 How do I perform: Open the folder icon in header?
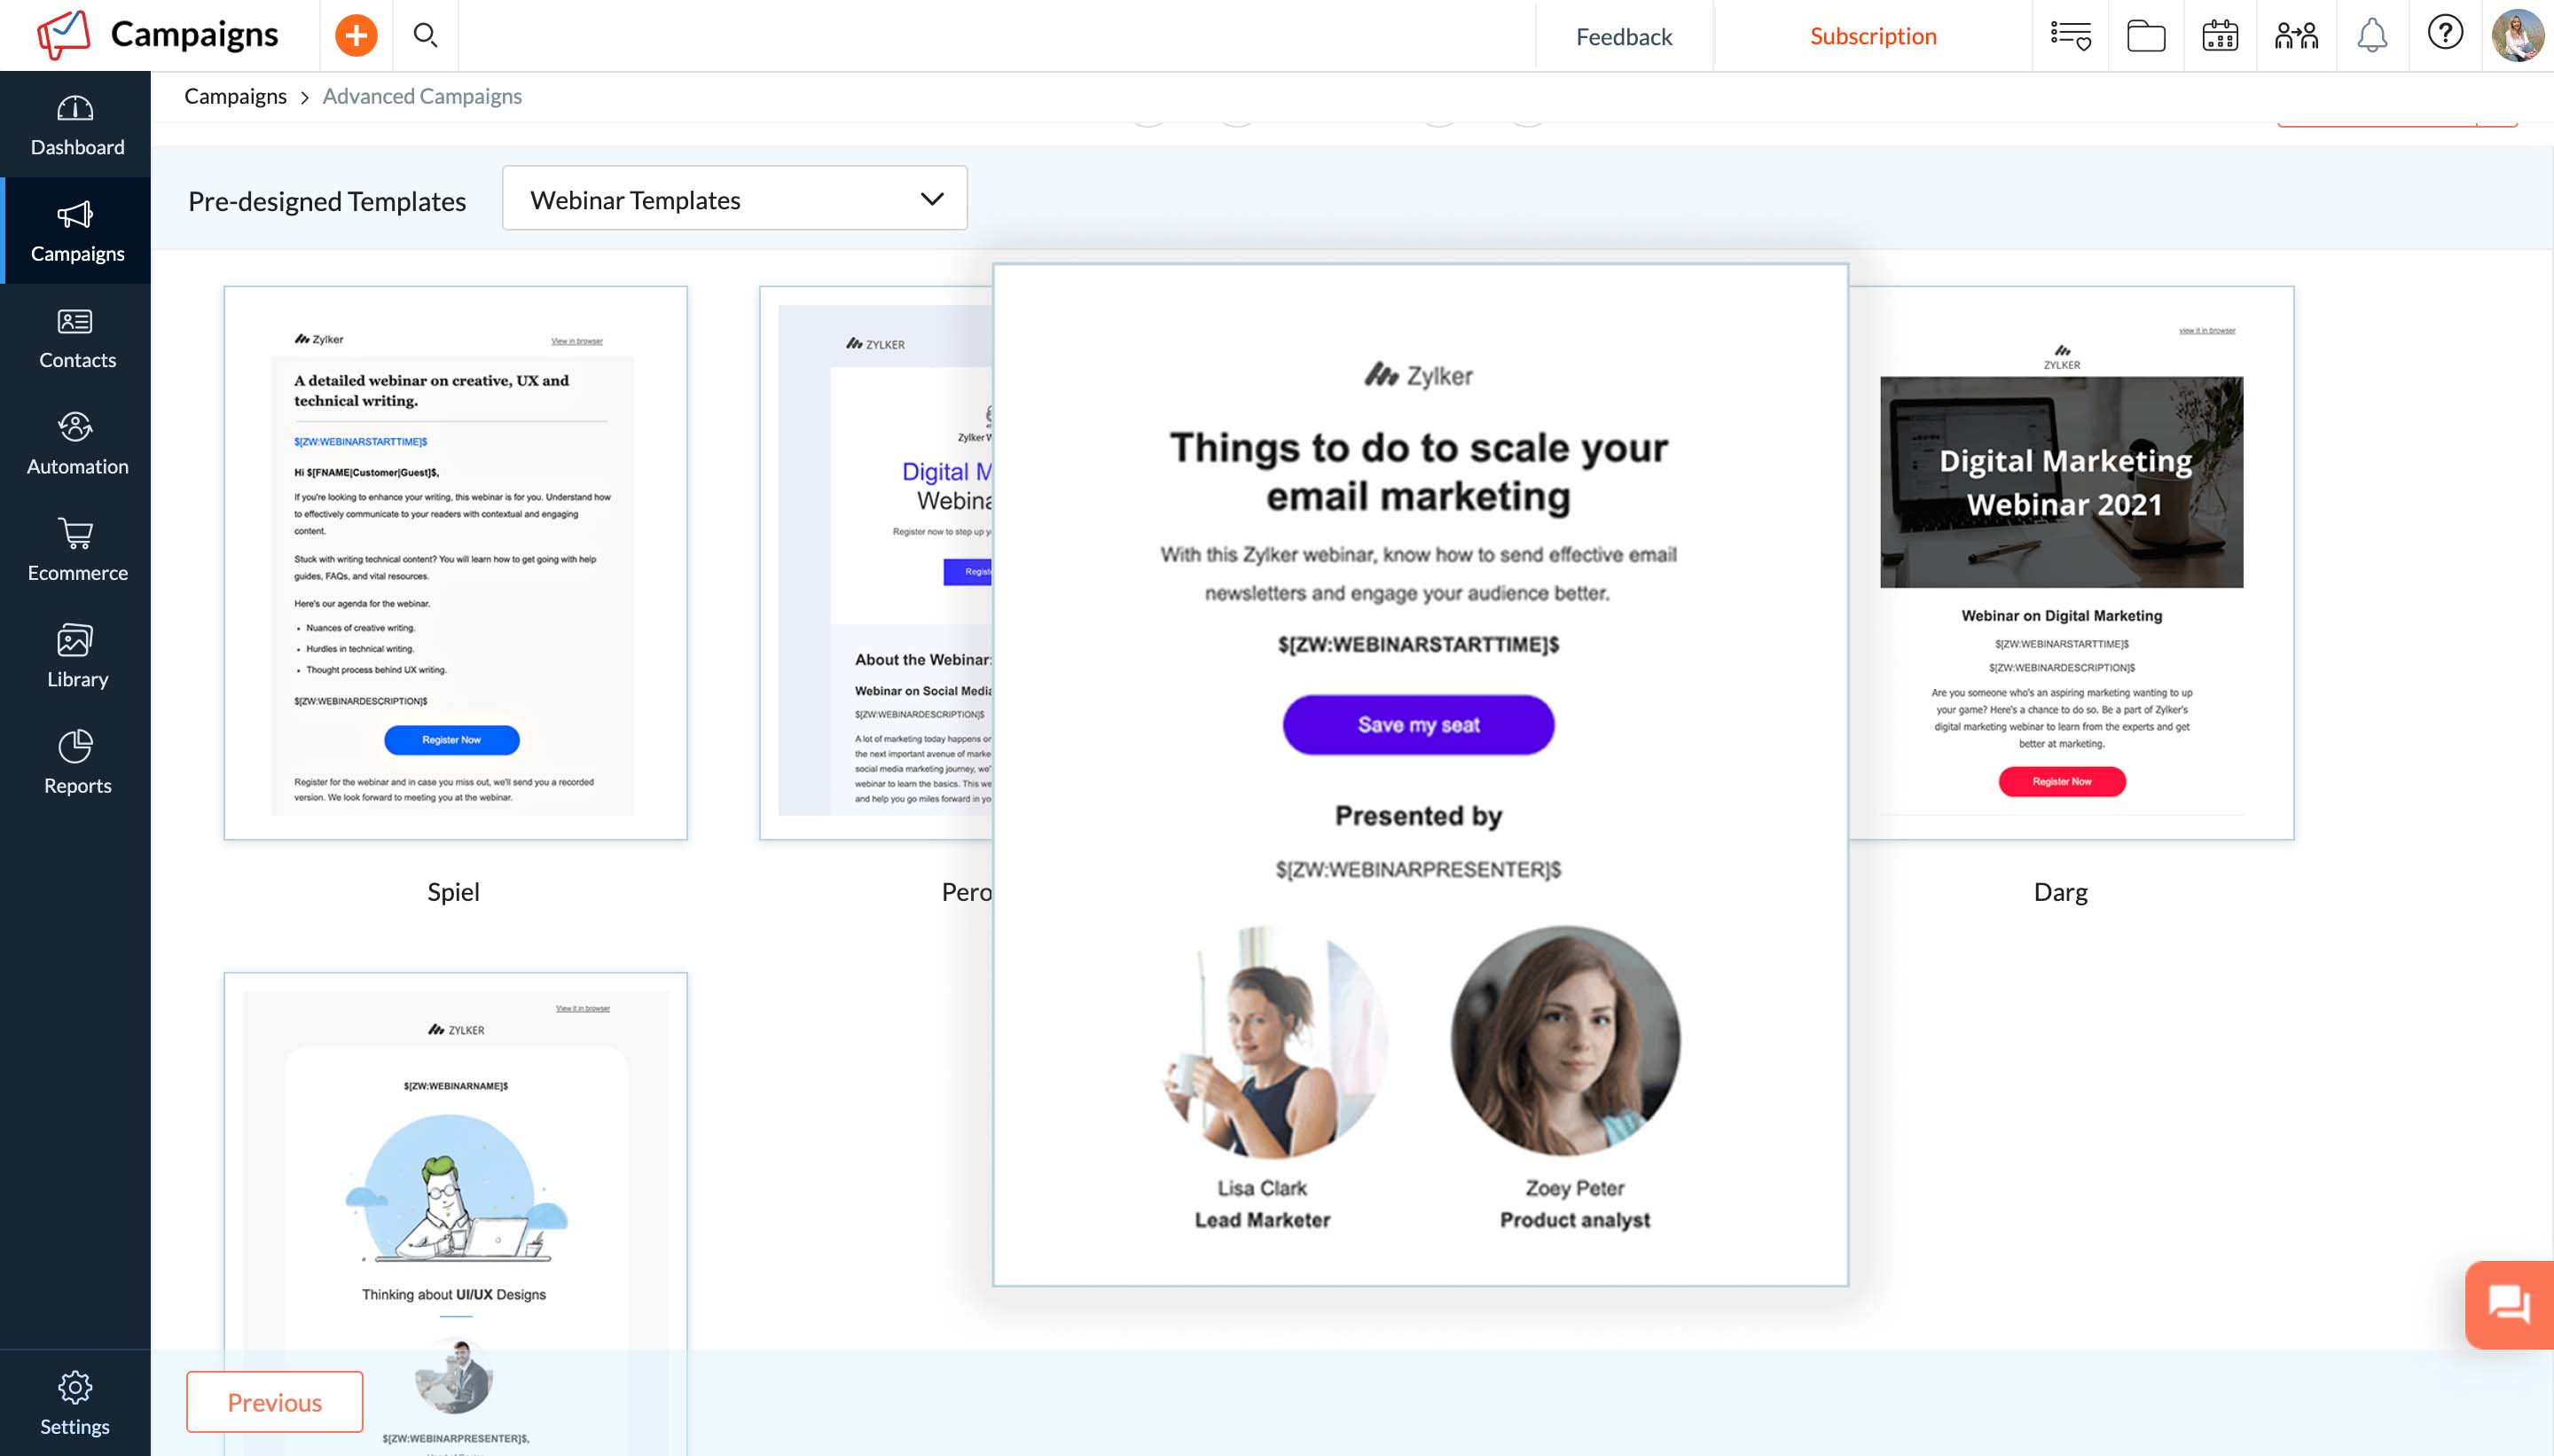click(2145, 36)
